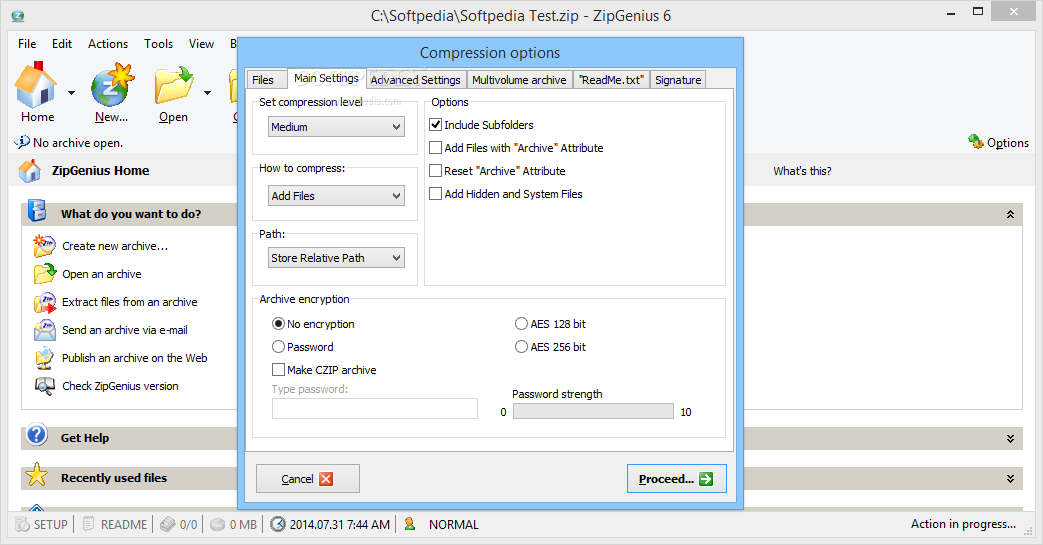Open the Open button dropdown arrow
1043x545 pixels.
coord(208,93)
